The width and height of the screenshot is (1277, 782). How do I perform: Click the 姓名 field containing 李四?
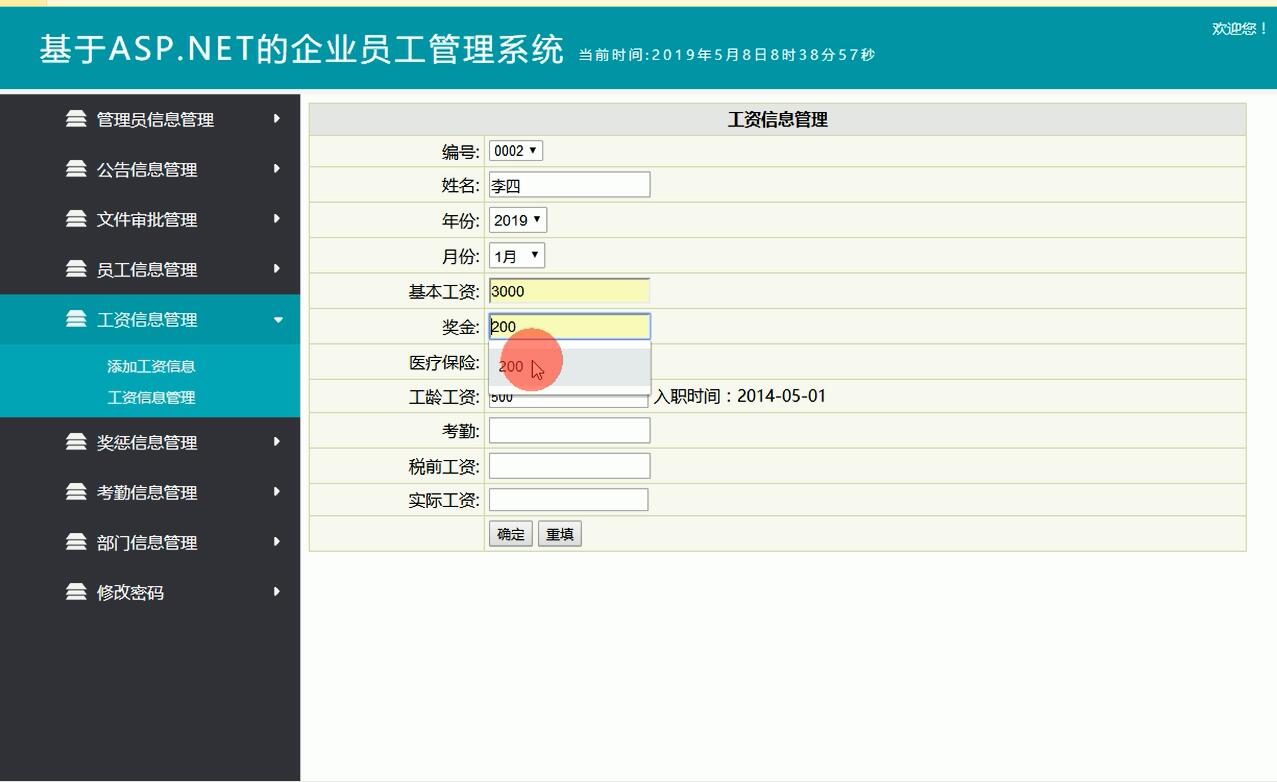pyautogui.click(x=569, y=185)
